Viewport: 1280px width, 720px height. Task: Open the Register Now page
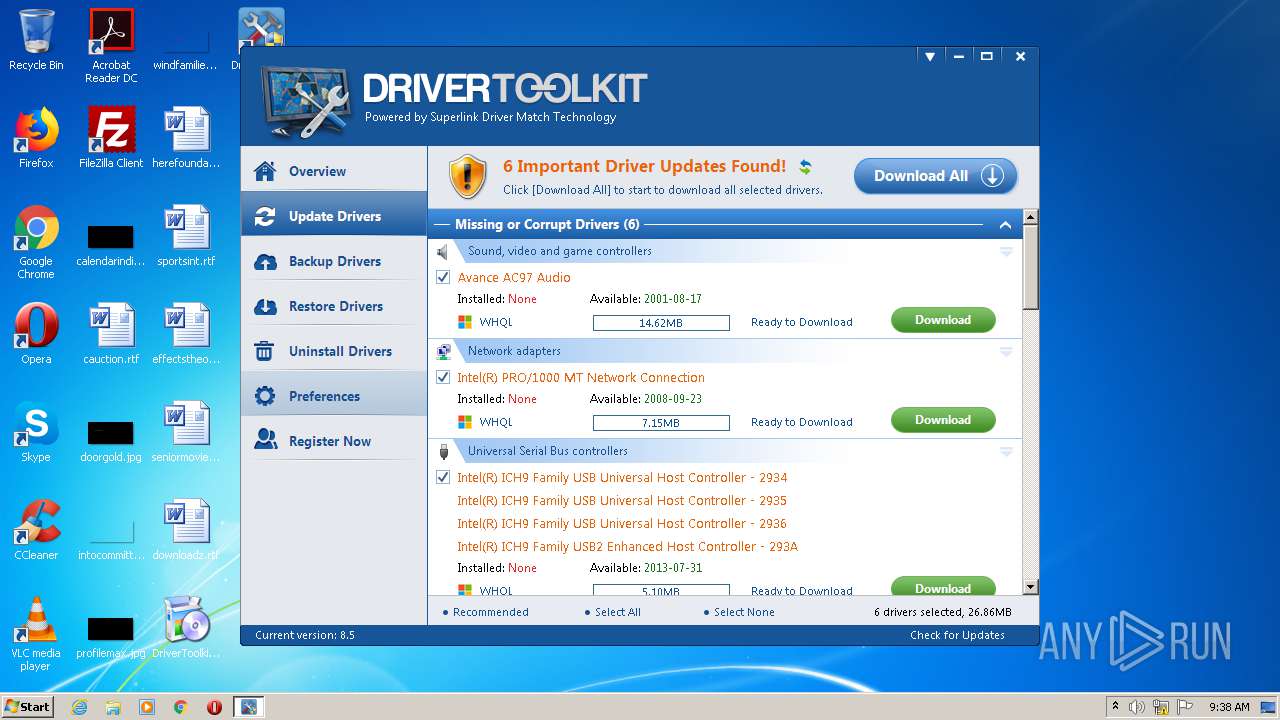point(334,441)
